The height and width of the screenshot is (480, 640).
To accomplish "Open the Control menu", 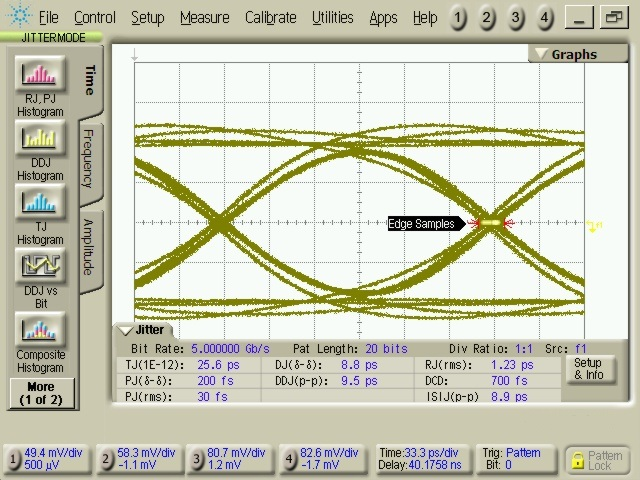I will [95, 18].
